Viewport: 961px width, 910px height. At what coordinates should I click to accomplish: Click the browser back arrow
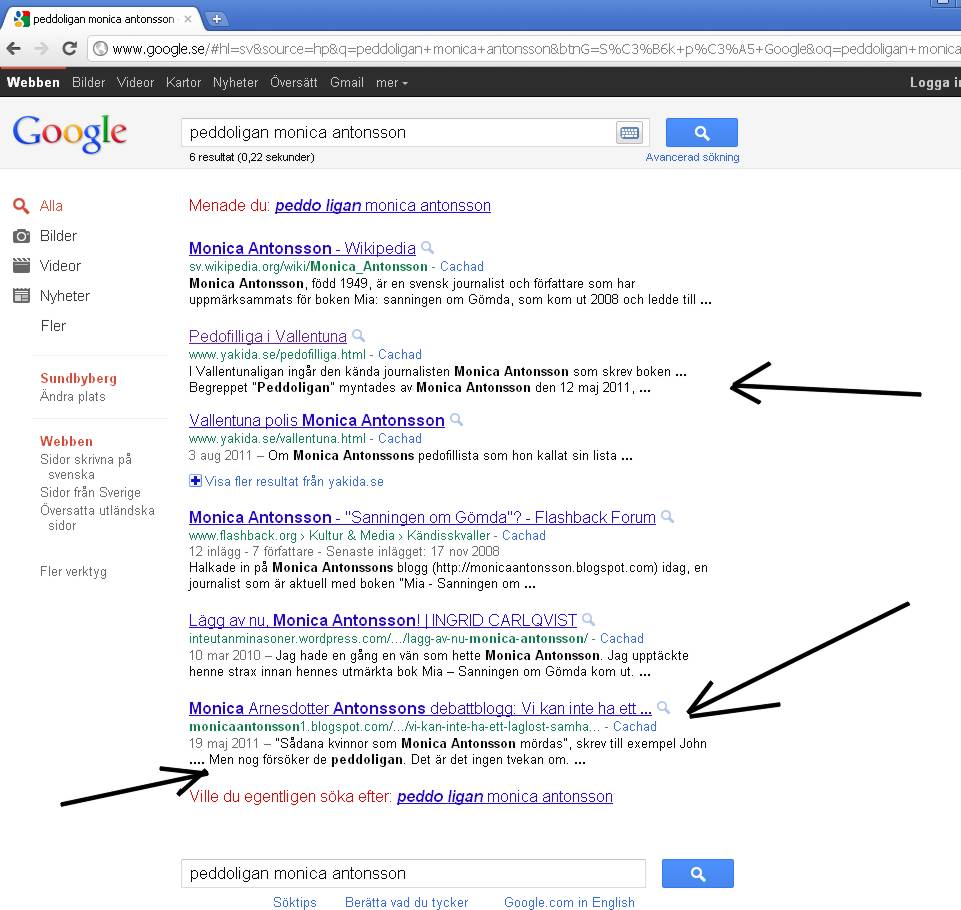[14, 48]
